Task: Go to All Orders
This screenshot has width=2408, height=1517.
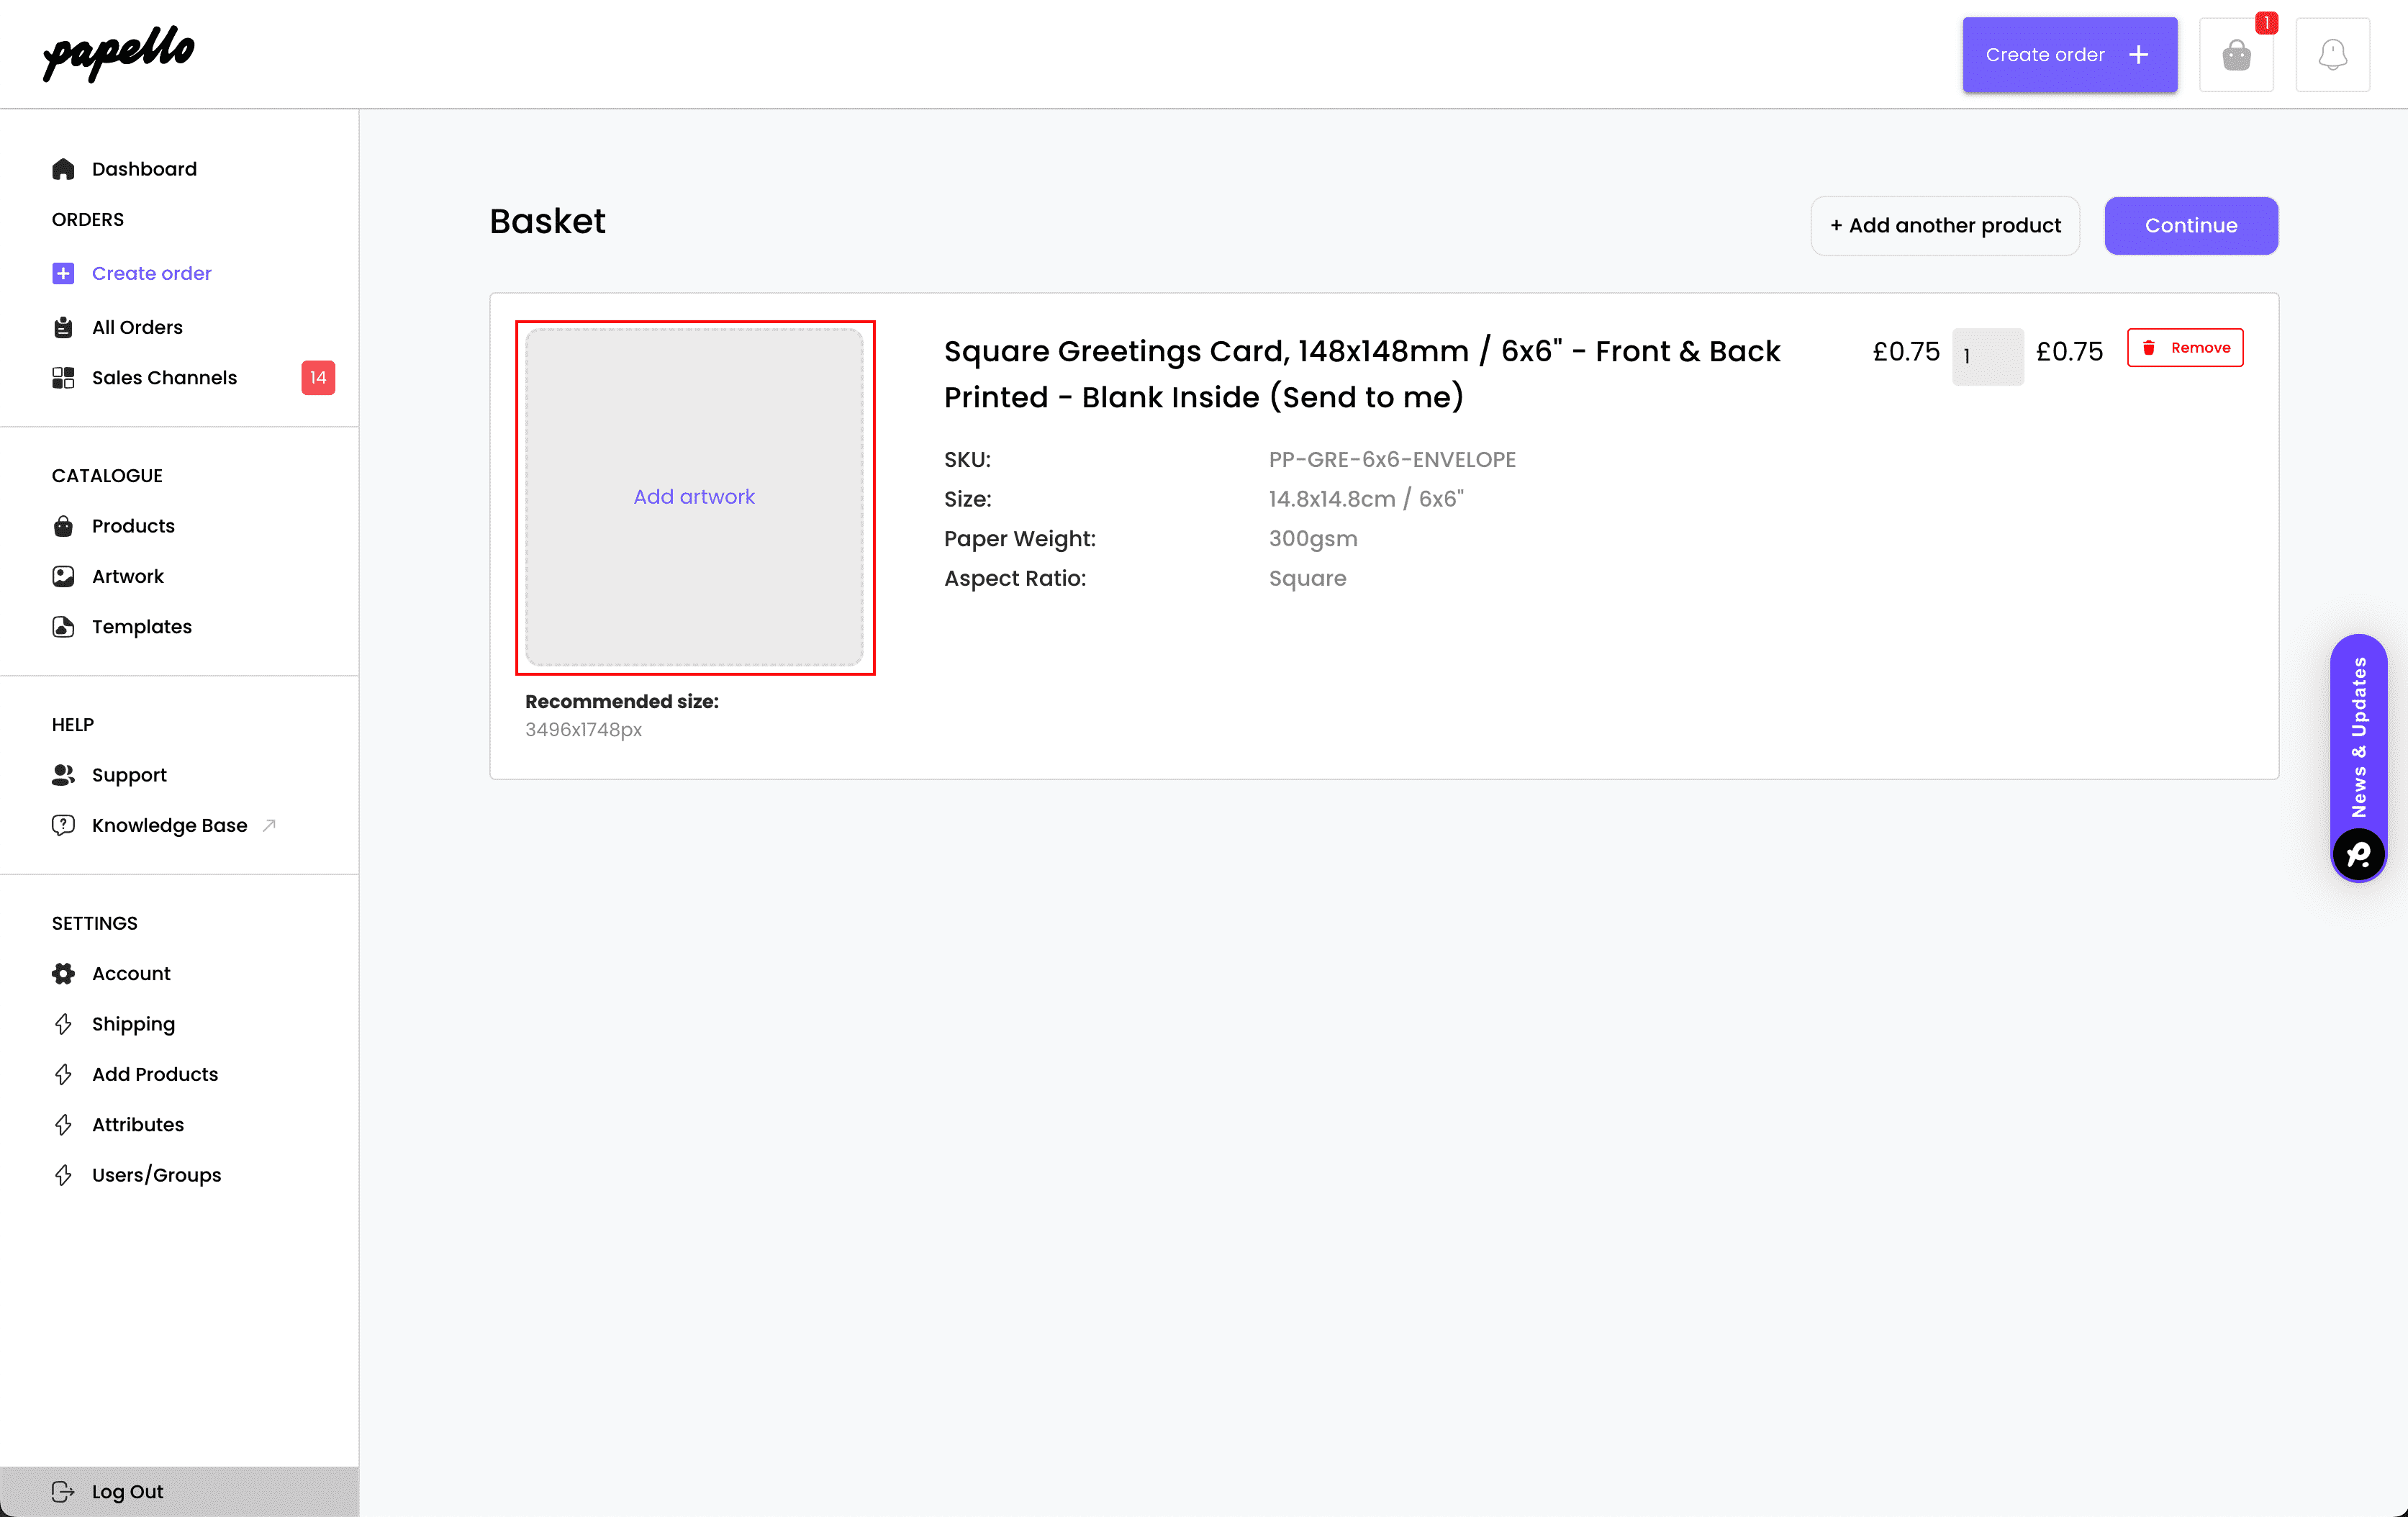Action: point(137,327)
